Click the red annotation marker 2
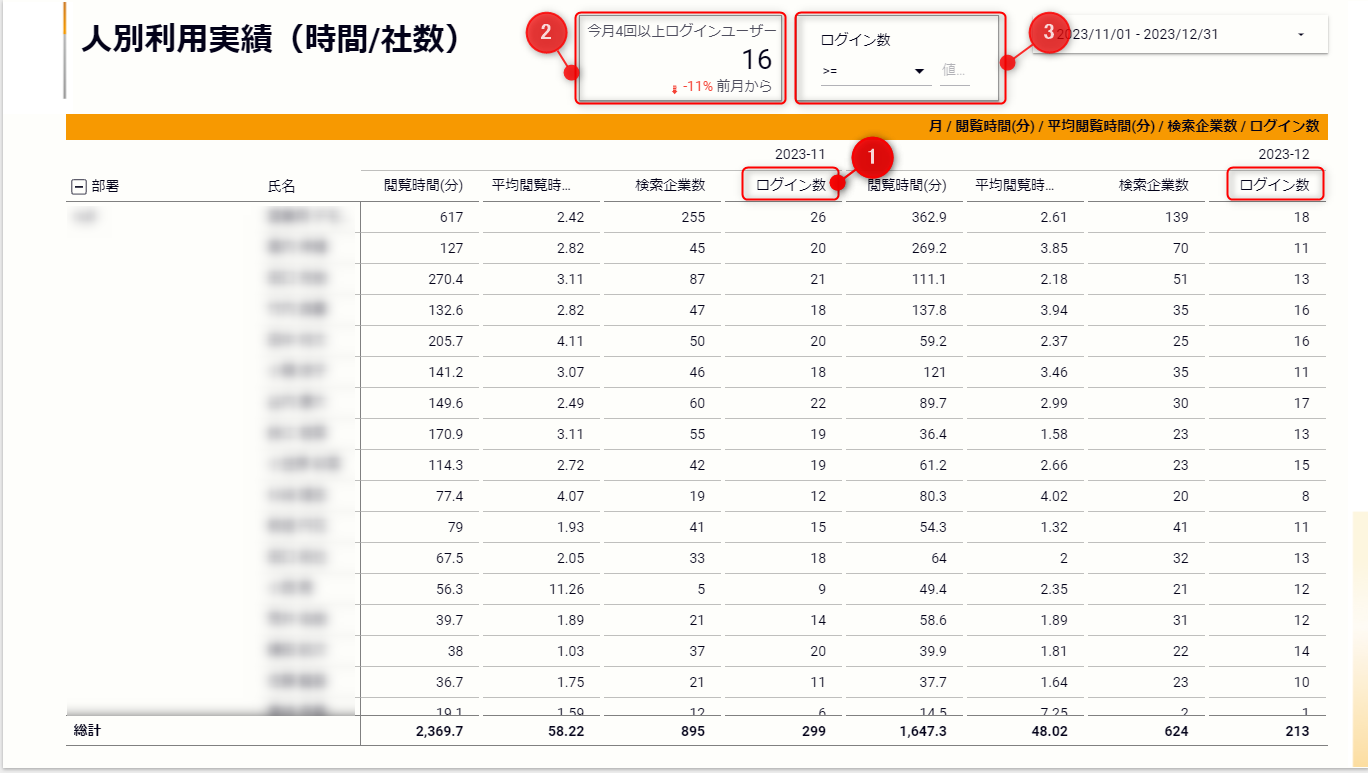Screen dimensions: 1368x773 tap(545, 33)
